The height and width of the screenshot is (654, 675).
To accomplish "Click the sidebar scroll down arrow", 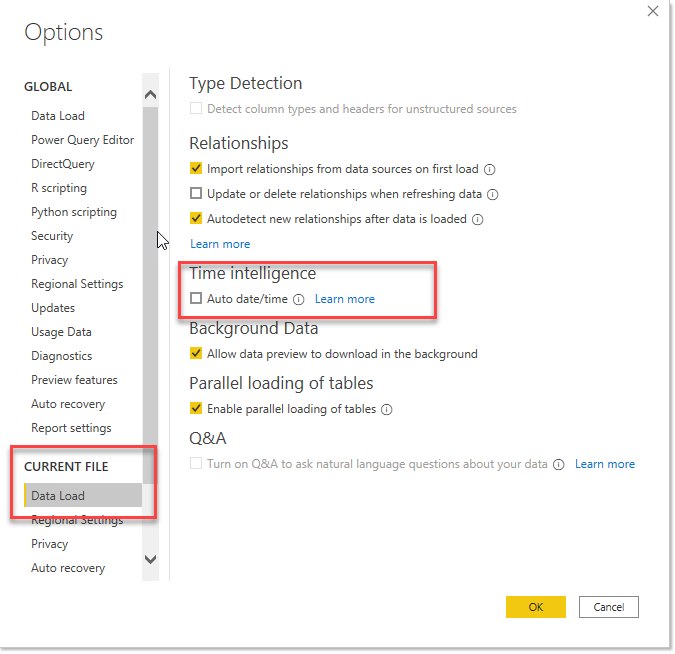I will 150,560.
